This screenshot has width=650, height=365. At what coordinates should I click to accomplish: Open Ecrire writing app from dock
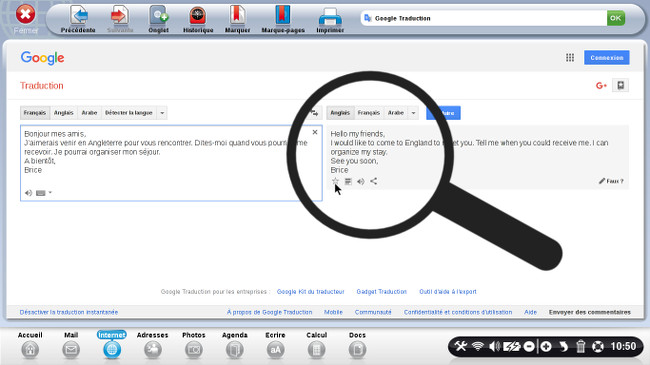pos(275,345)
